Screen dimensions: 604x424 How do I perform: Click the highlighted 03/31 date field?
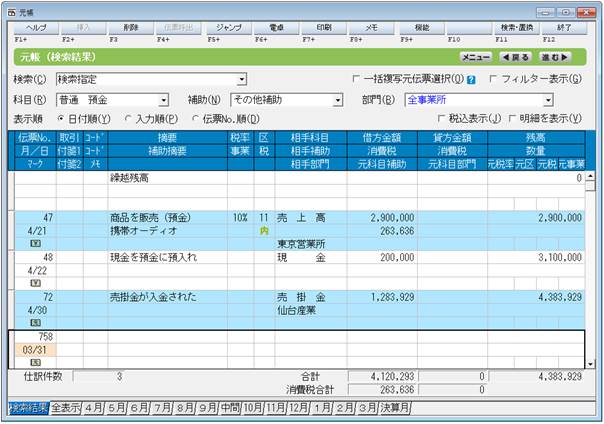[x=35, y=350]
